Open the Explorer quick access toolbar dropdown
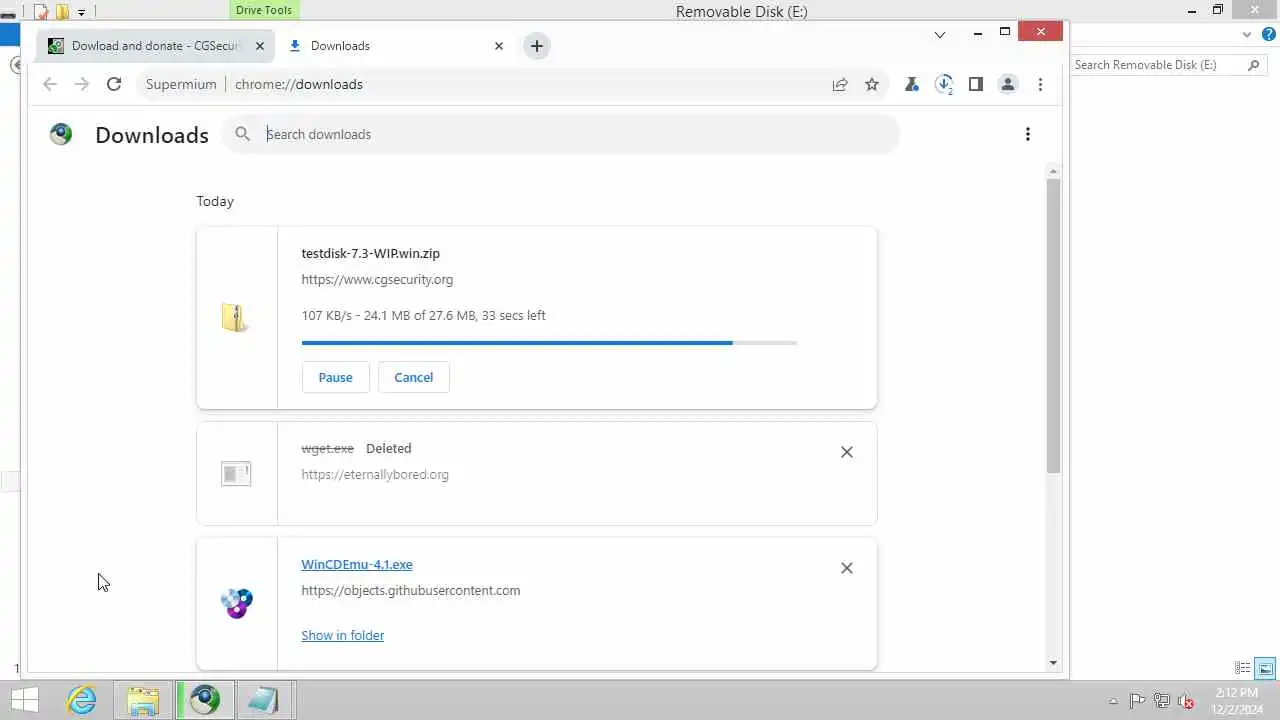1280x720 pixels. 81,12
